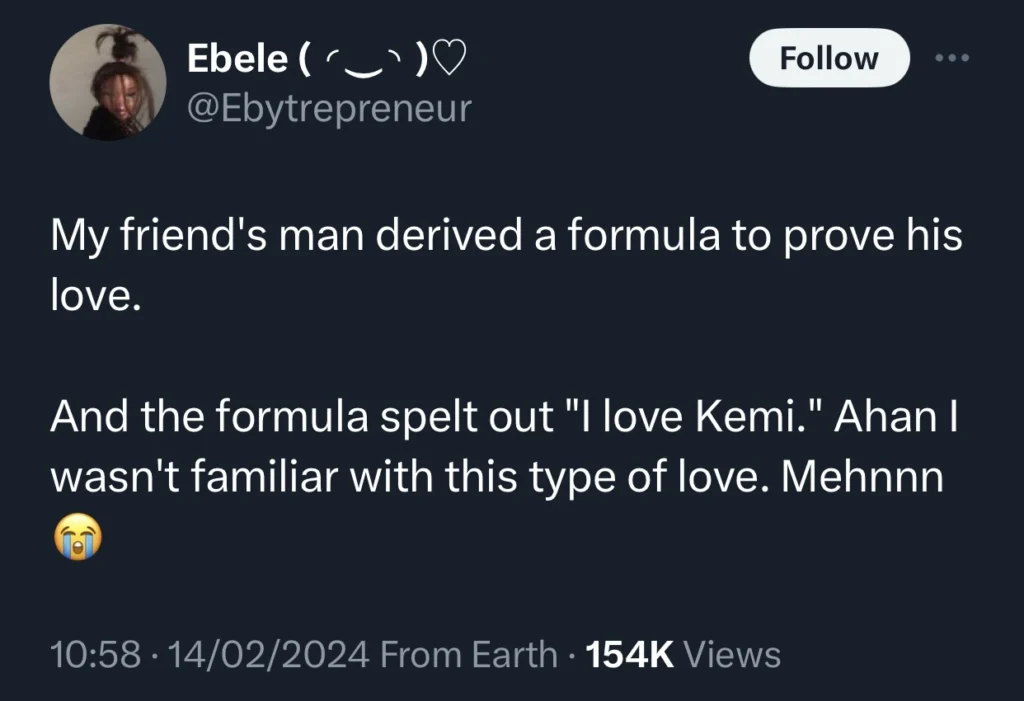This screenshot has width=1024, height=701.
Task: Follow the account Ebytrepreneur
Action: click(828, 57)
